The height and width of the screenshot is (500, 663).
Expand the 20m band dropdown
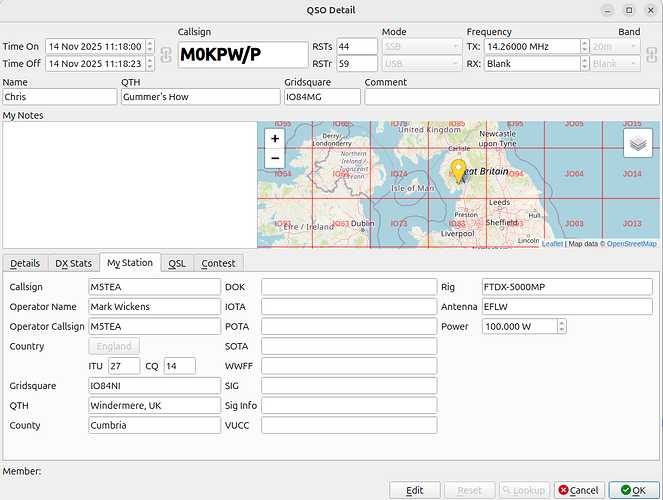pyautogui.click(x=615, y=46)
